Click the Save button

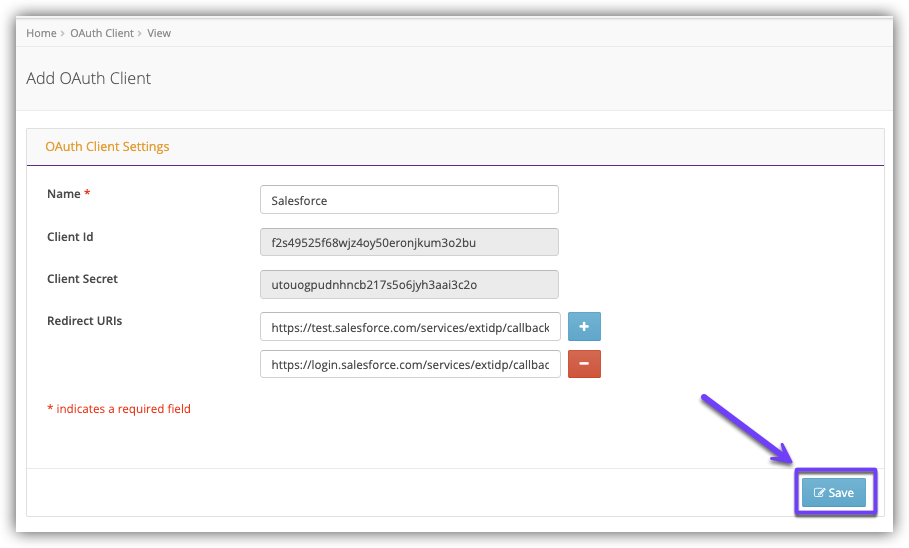[x=834, y=492]
